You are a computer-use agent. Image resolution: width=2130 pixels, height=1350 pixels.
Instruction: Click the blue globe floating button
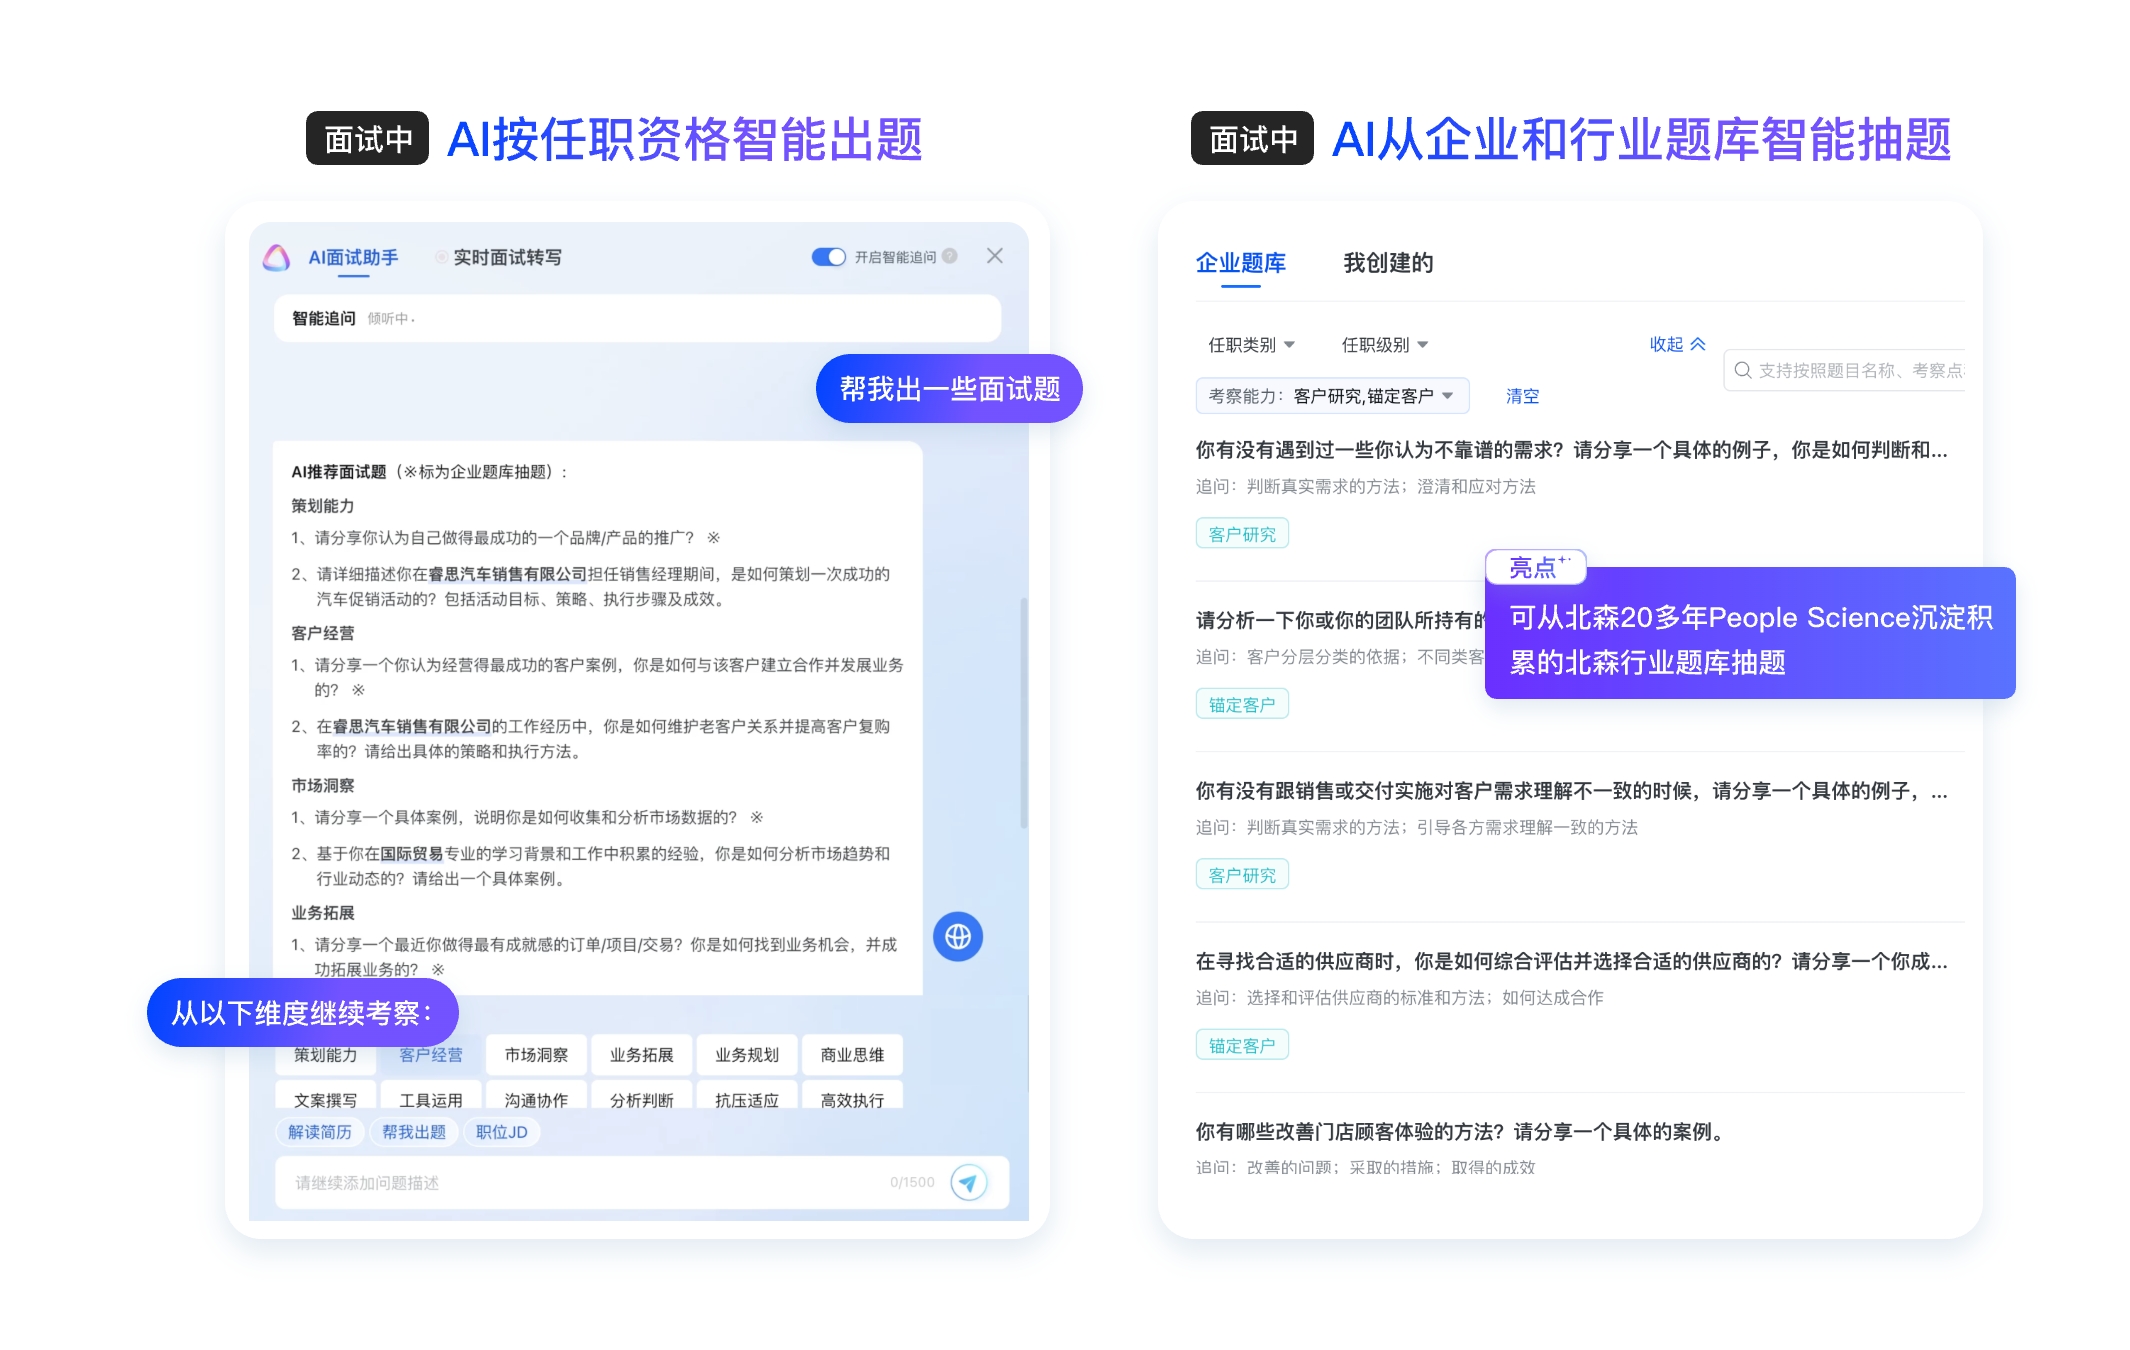[957, 937]
